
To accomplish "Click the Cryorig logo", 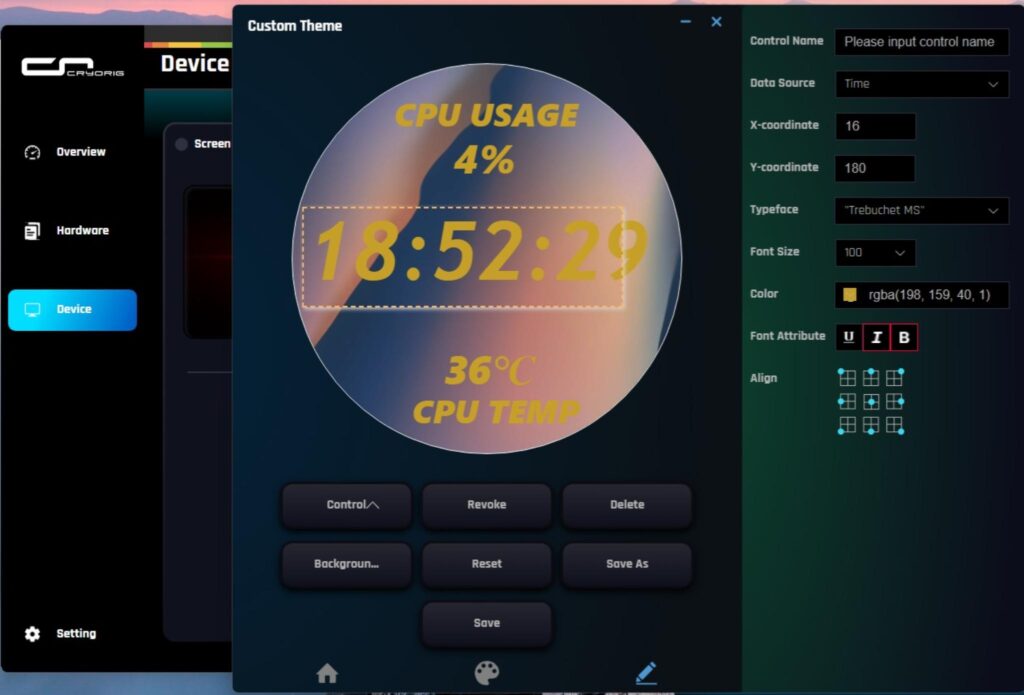I will click(72, 67).
